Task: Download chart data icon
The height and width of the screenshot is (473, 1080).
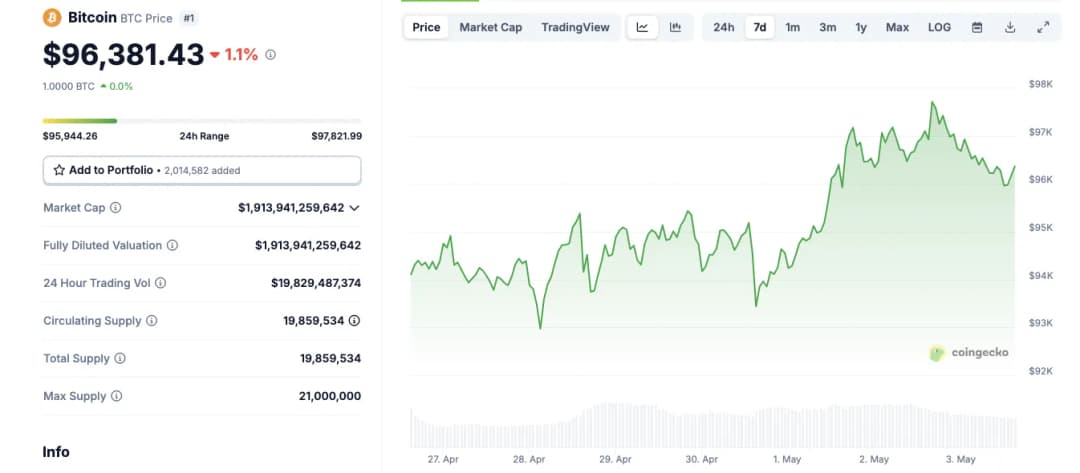Action: tap(1010, 27)
